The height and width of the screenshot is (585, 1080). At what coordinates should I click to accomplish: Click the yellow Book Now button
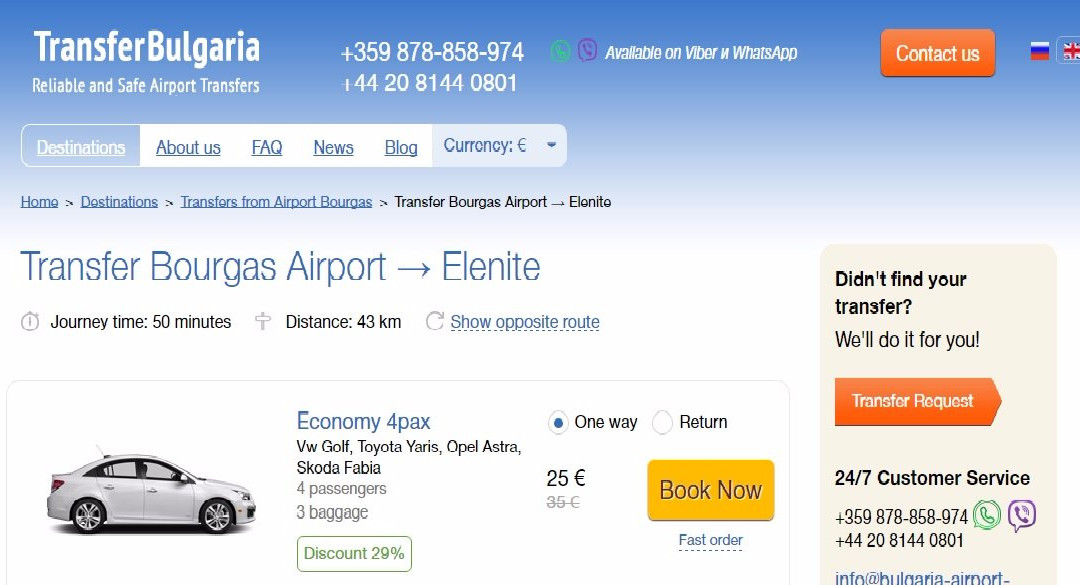pyautogui.click(x=710, y=490)
